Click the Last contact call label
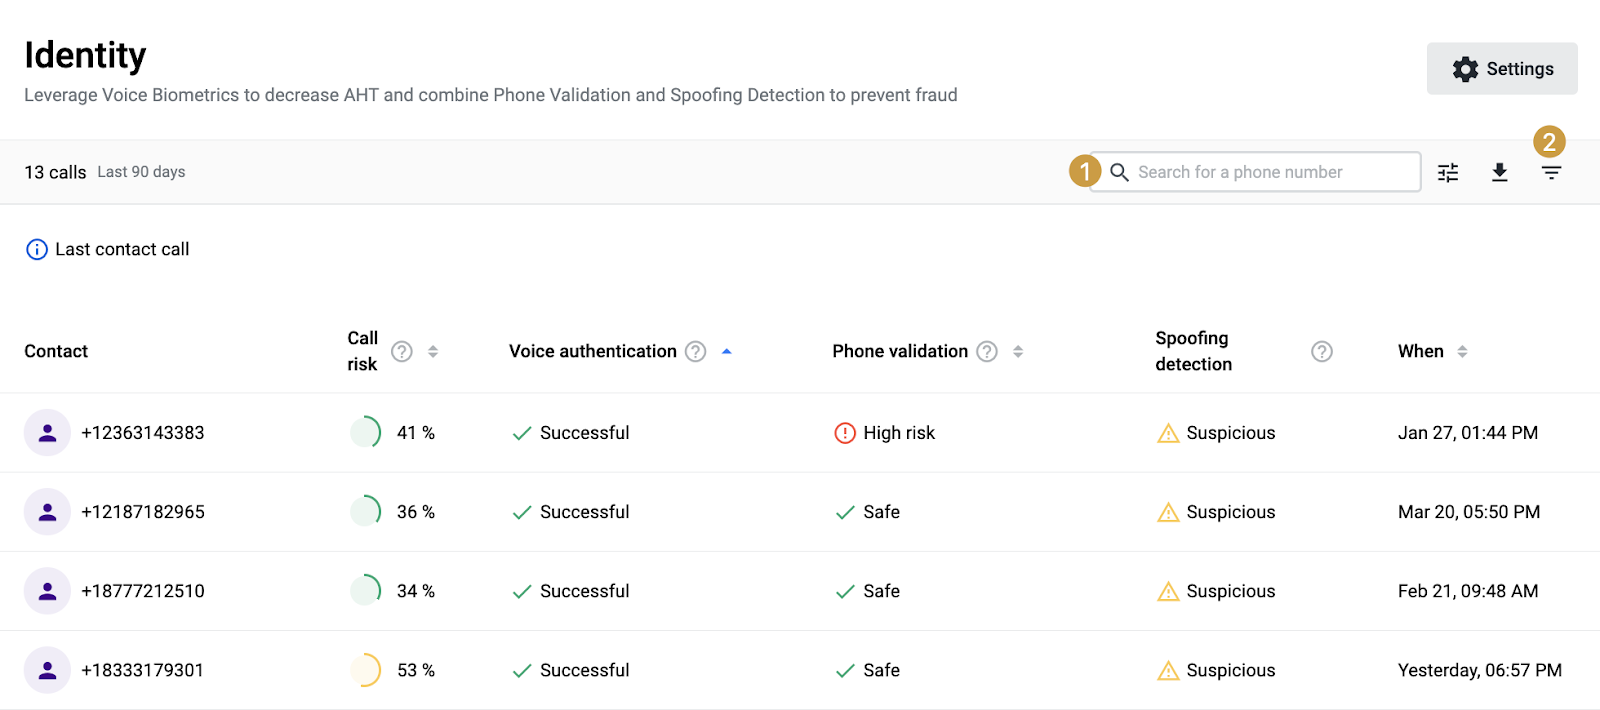This screenshot has height=710, width=1600. (x=122, y=249)
